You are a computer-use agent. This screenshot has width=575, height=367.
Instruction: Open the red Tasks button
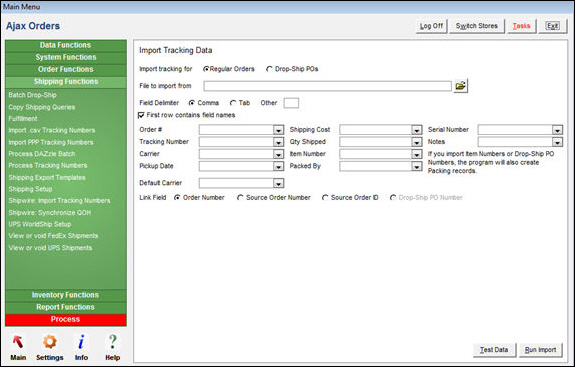pyautogui.click(x=521, y=26)
